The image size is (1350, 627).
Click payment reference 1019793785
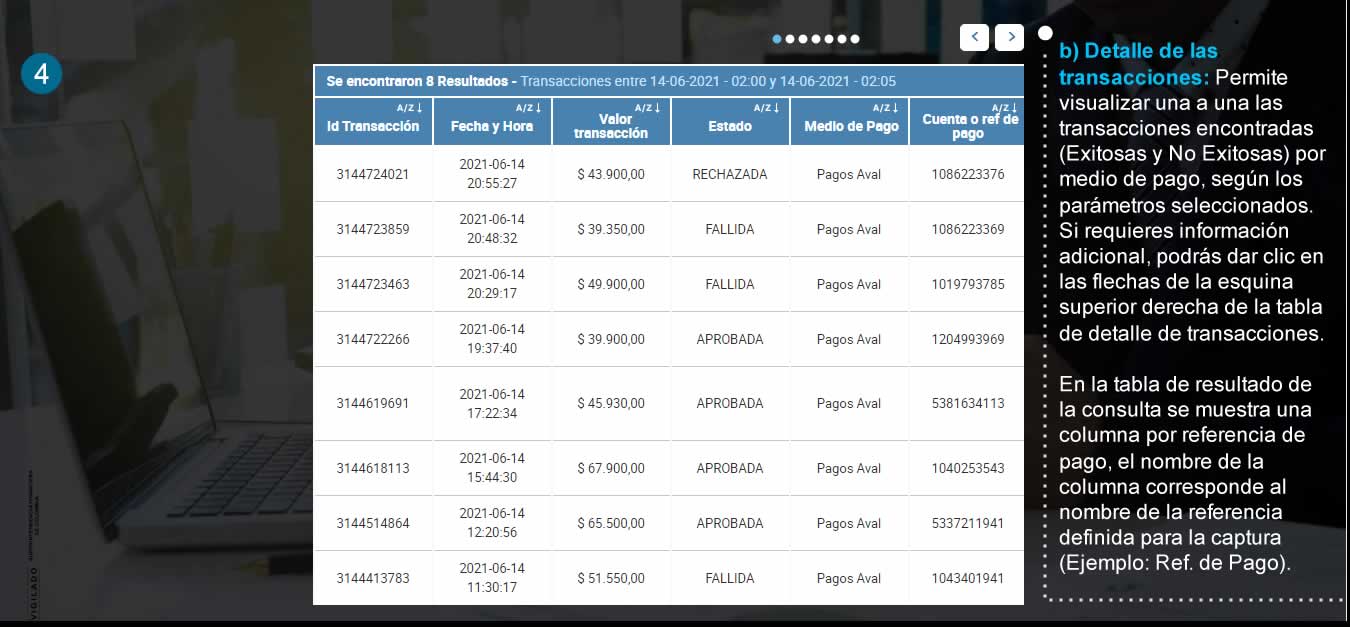coord(968,284)
